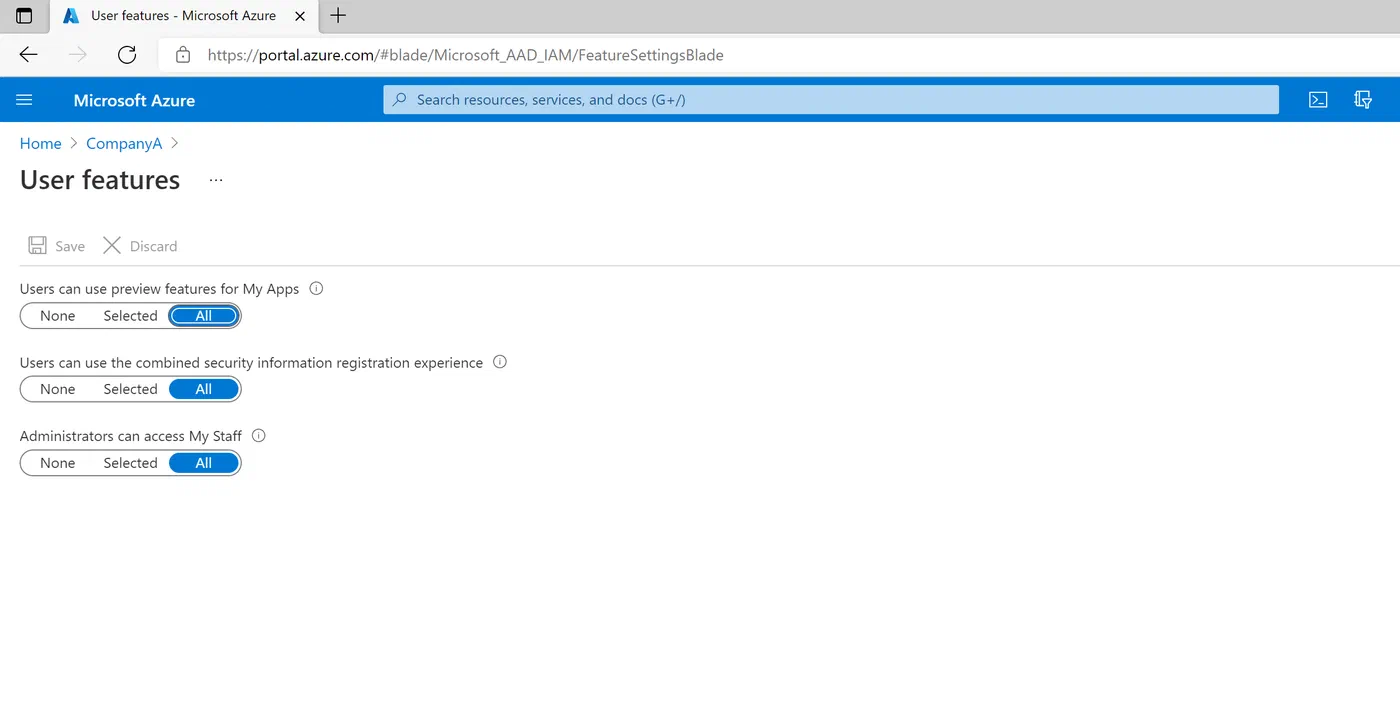
Task: Click the 'Users can use preview features for My Apps' label
Action: point(160,289)
